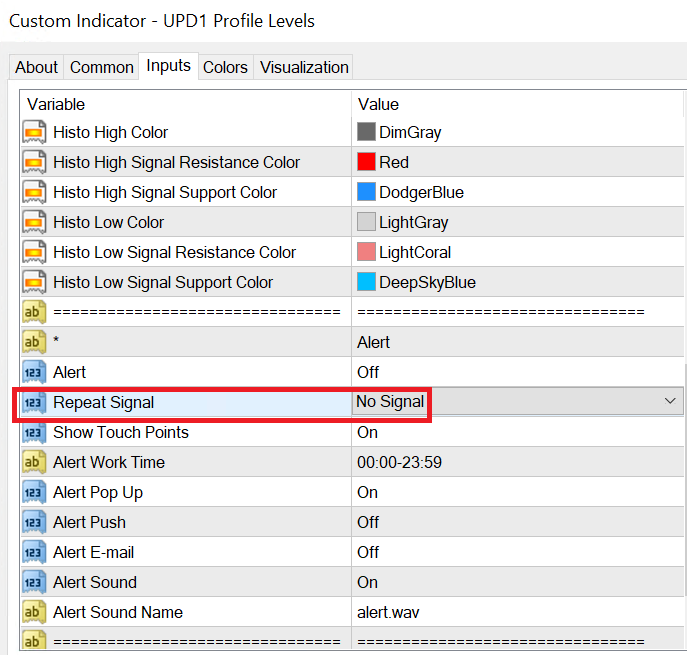Viewport: 687px width, 655px height.
Task: Click the Repeat Signal row icon
Action: tap(34, 402)
